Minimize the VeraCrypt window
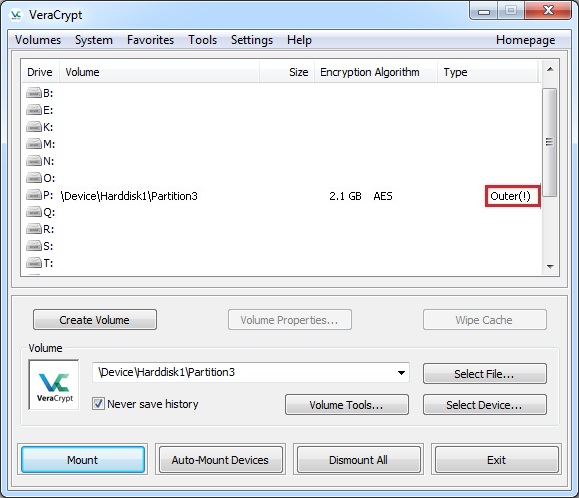This screenshot has height=498, width=579. 484,10
